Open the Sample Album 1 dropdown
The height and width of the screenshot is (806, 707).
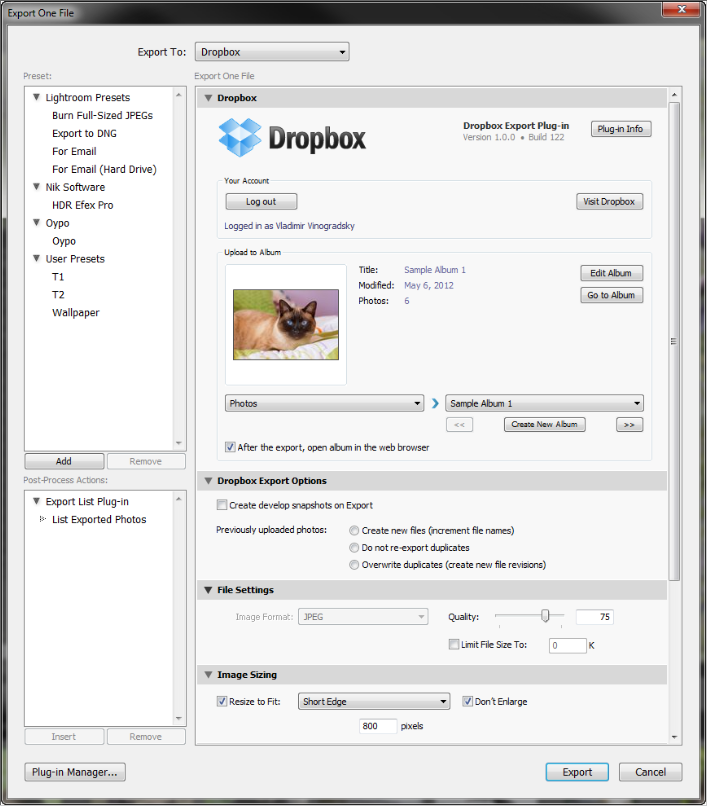(545, 404)
